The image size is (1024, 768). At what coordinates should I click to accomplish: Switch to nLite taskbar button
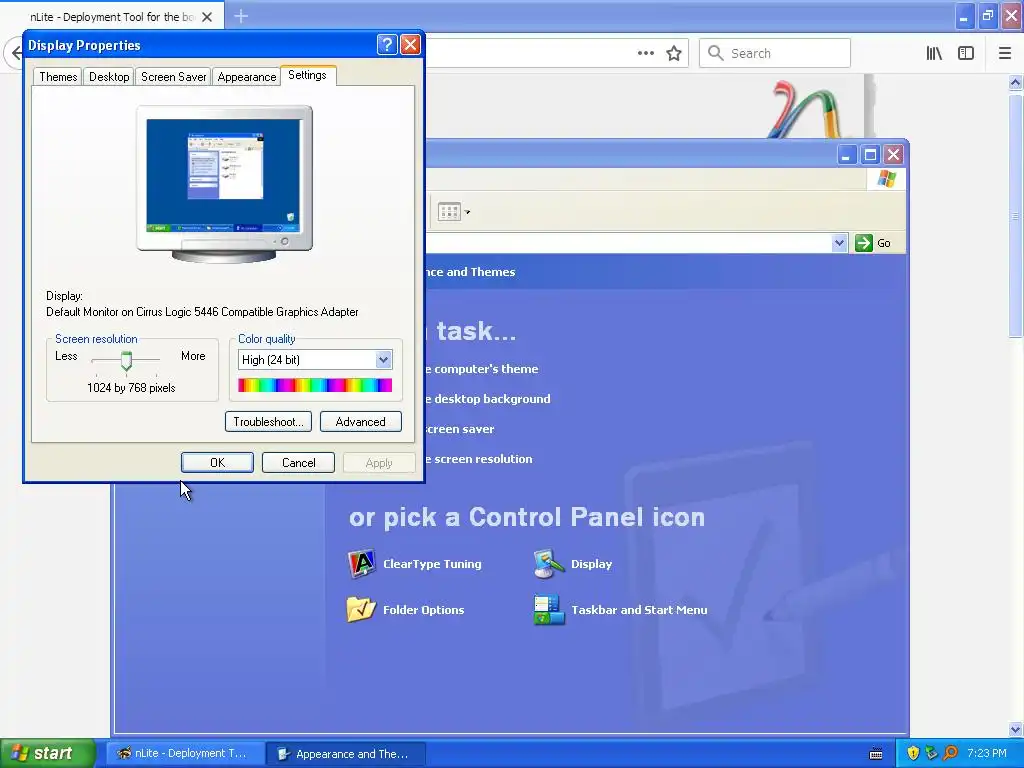(184, 754)
